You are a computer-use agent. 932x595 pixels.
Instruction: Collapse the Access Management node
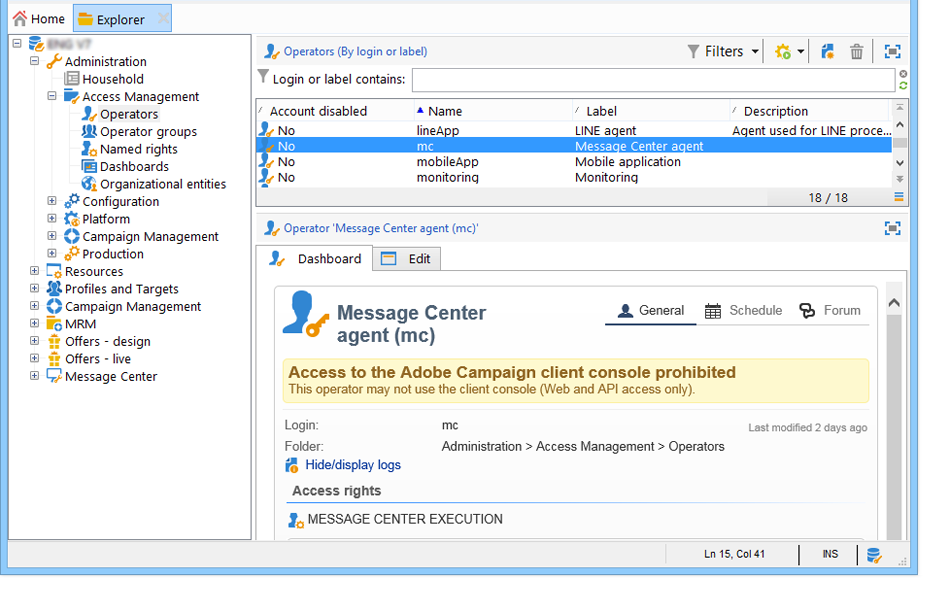[52, 97]
